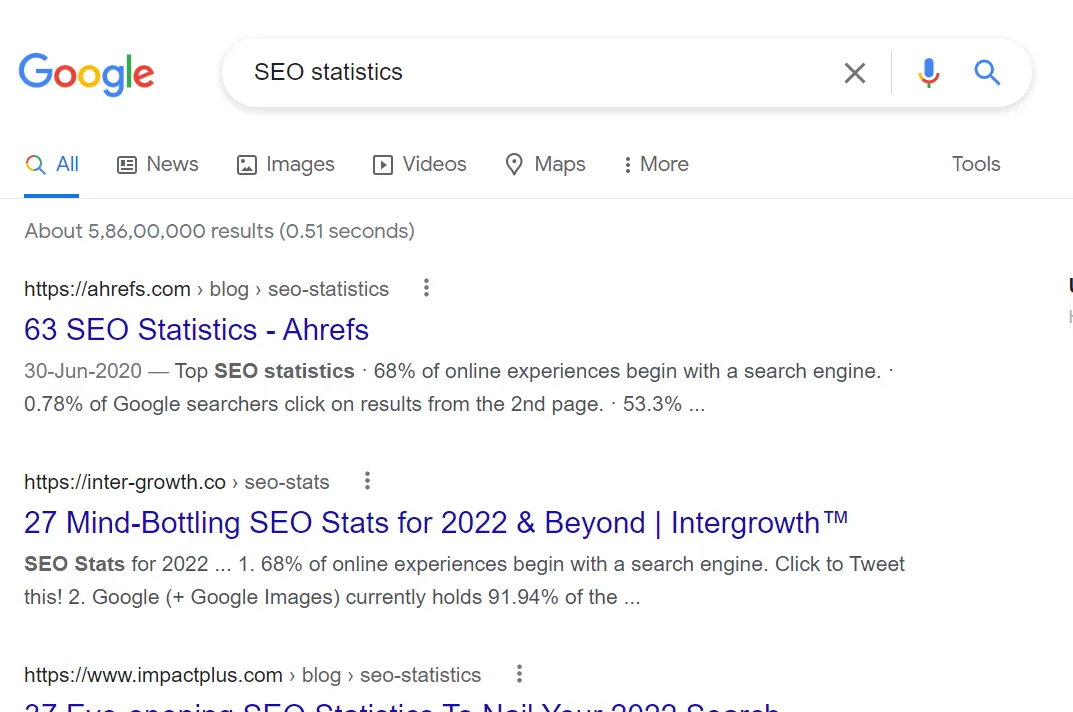Open the Videos results tab
The height and width of the screenshot is (712, 1073).
[420, 164]
